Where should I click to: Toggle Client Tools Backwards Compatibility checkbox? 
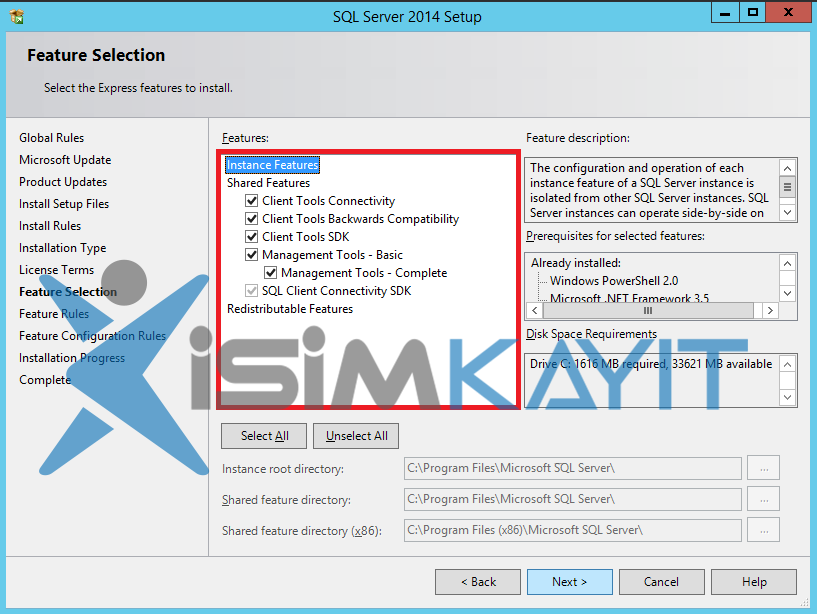252,218
